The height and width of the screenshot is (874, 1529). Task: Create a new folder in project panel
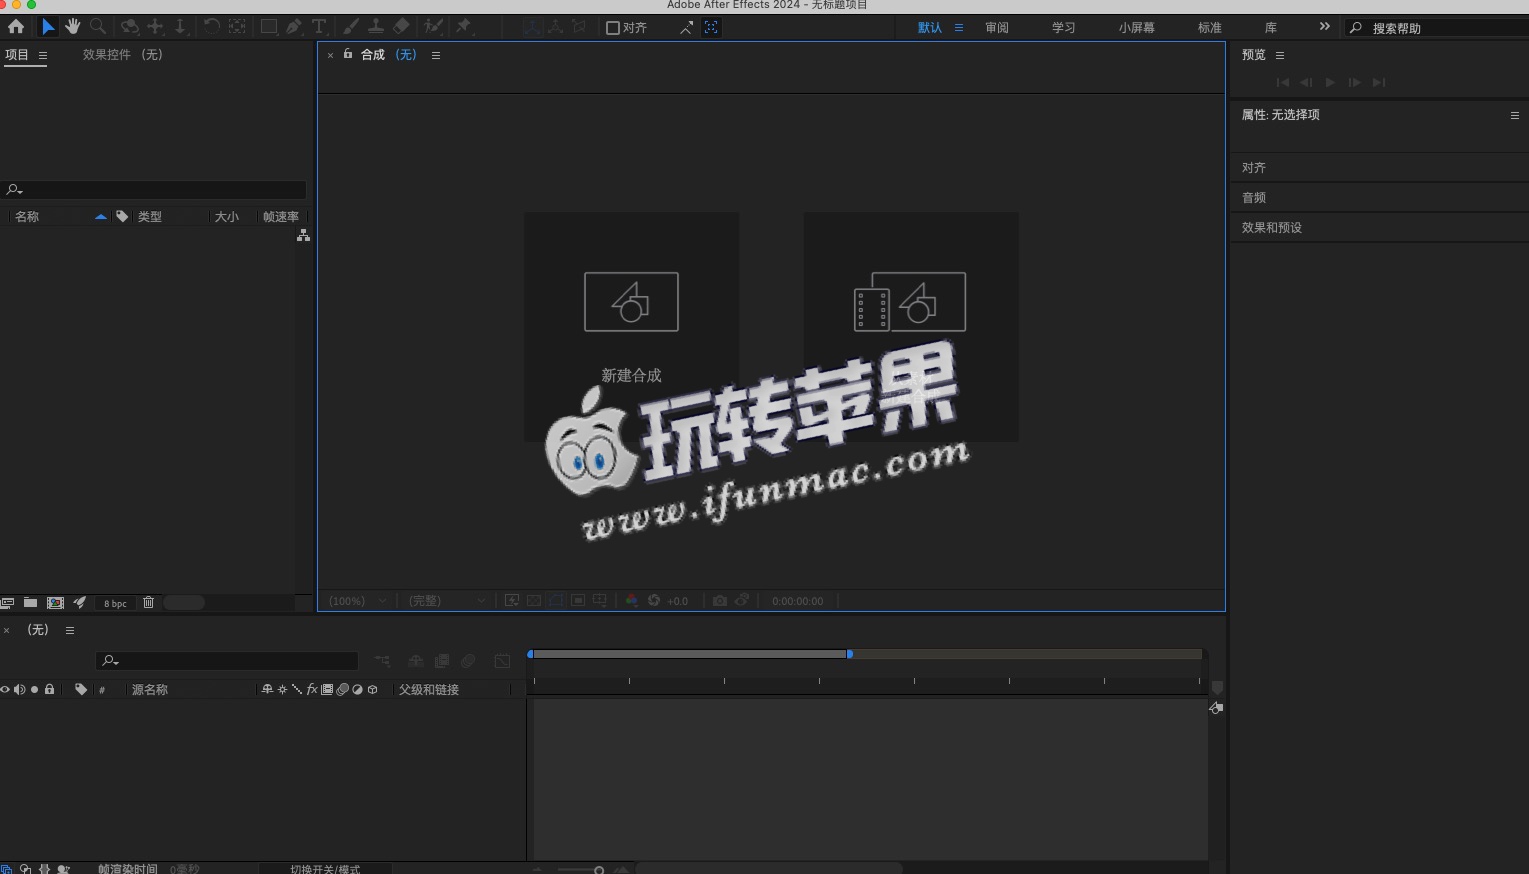tap(31, 603)
